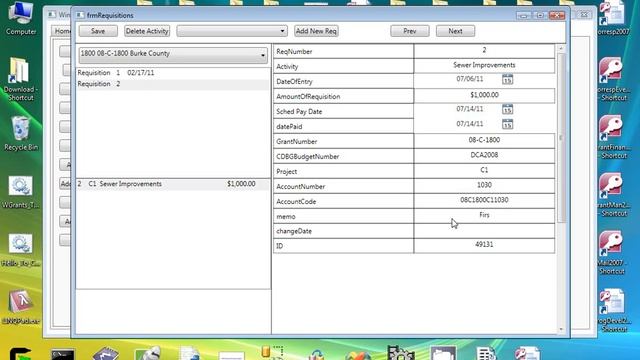
Task: Click the empty changeDate field
Action: pyautogui.click(x=484, y=231)
